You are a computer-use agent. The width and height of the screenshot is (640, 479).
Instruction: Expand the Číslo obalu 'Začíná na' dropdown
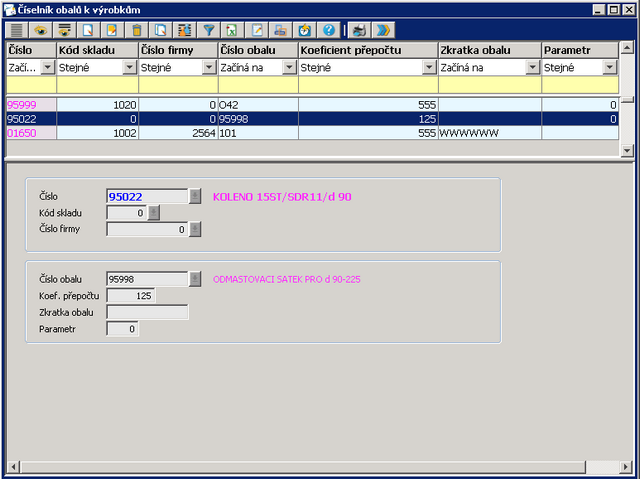click(x=289, y=68)
